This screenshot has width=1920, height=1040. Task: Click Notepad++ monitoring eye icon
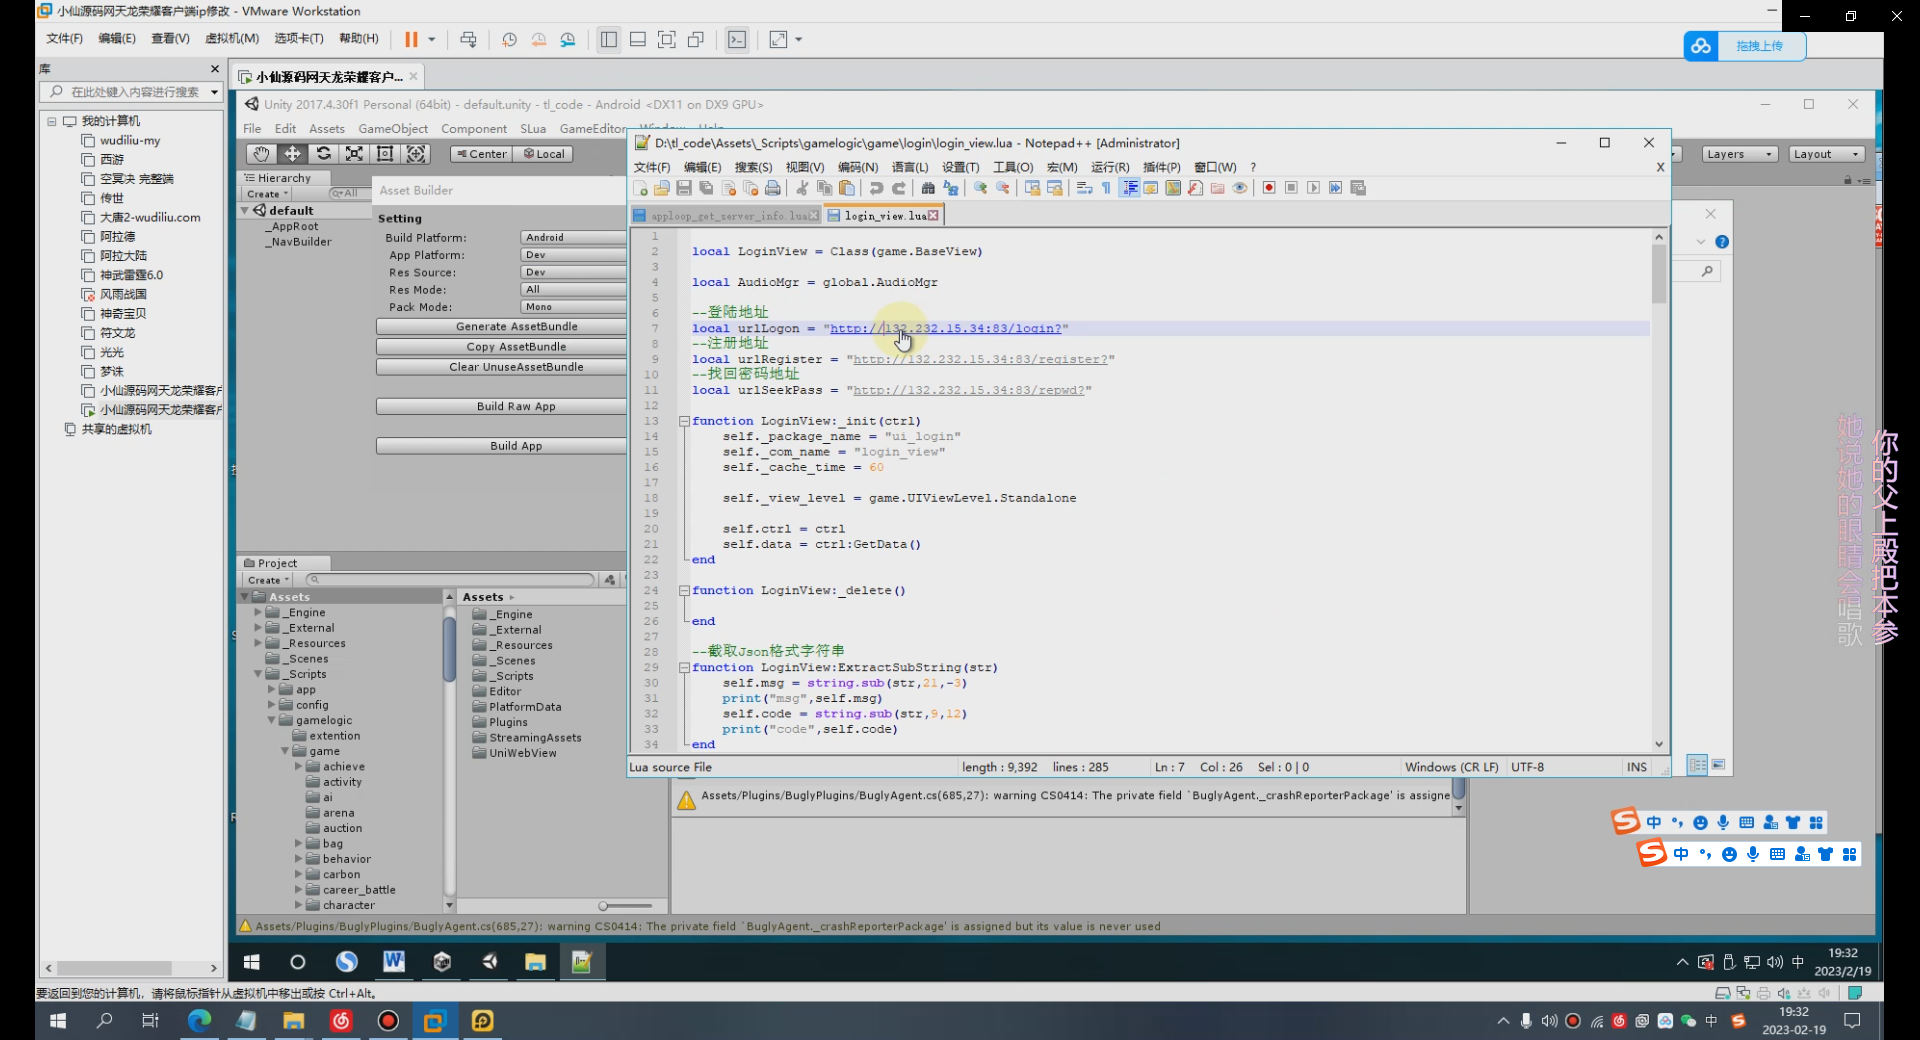point(1240,188)
